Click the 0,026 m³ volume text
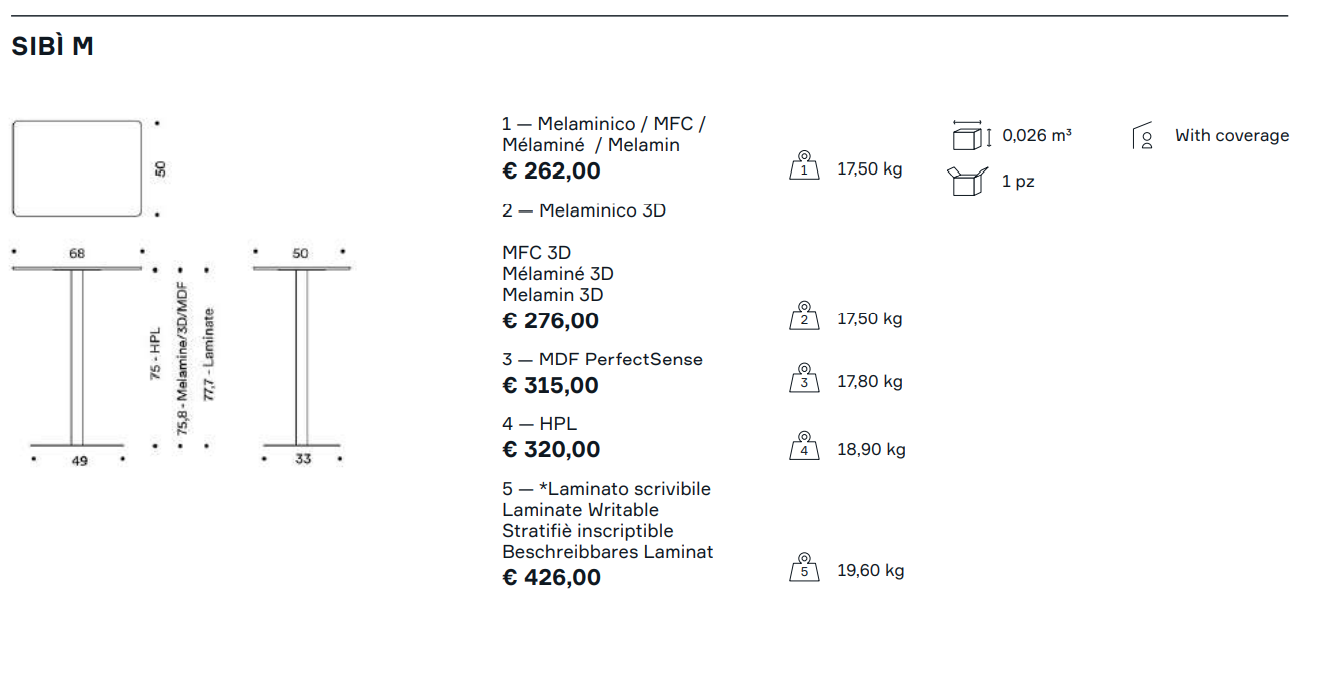 pos(1037,135)
